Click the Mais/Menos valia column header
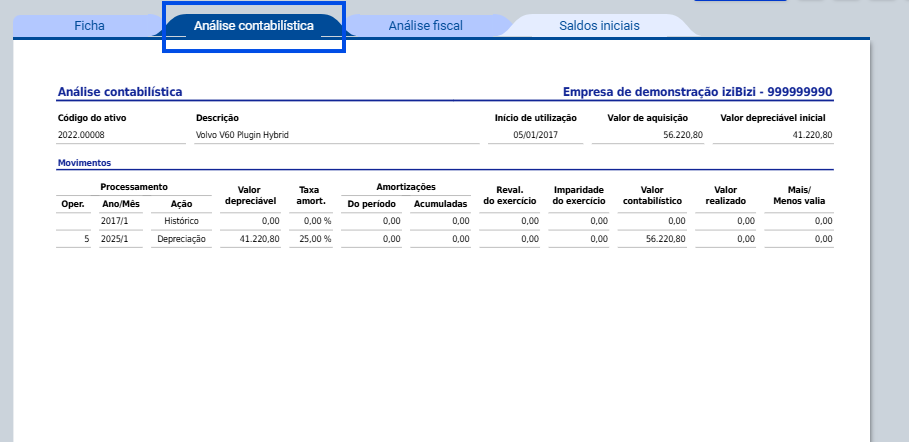 [799, 195]
